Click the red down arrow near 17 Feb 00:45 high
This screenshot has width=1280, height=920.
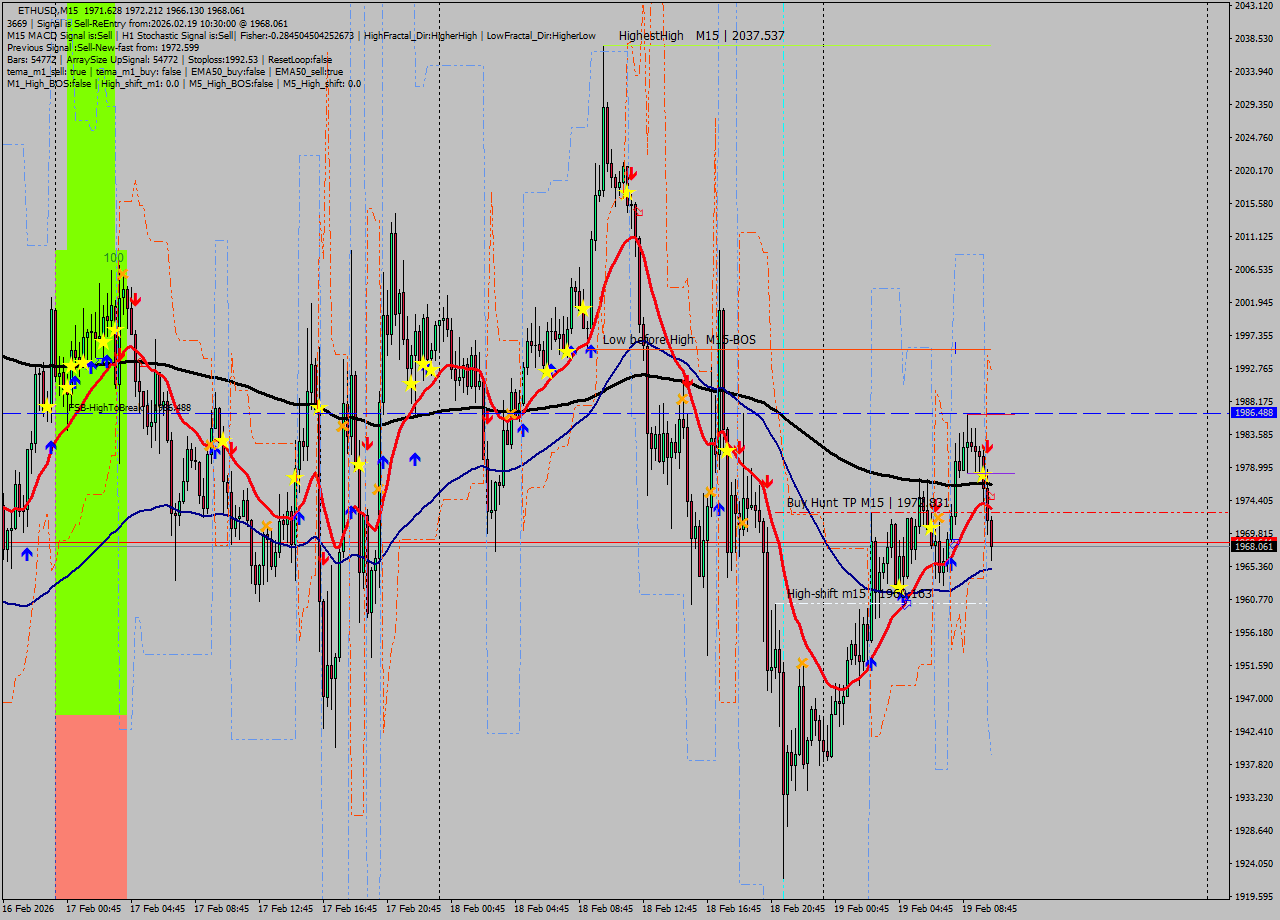(138, 297)
